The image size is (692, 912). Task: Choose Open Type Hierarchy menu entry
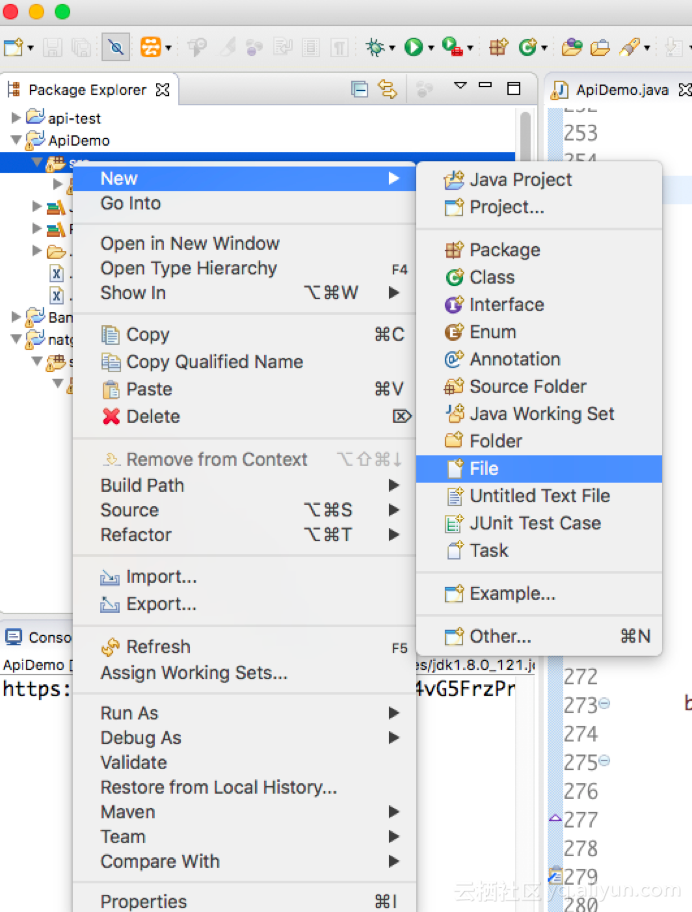point(244,268)
